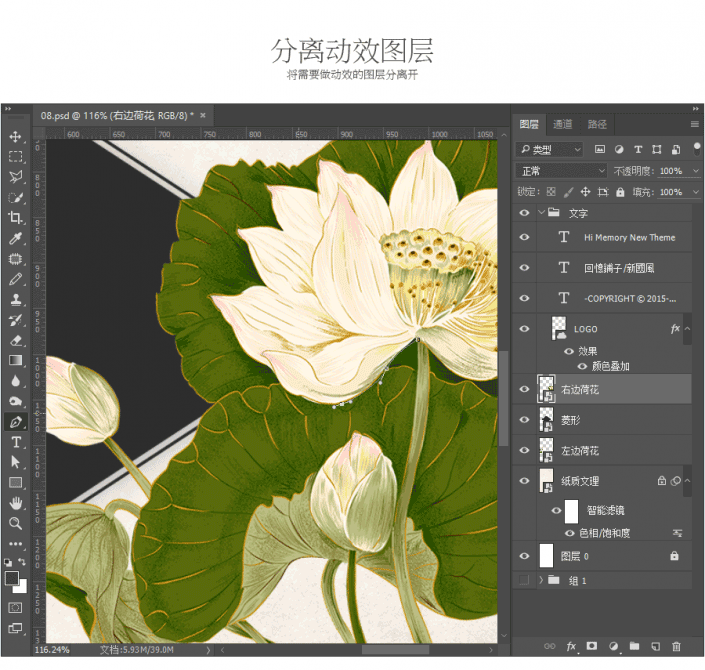Filter layers by type layers
This screenshot has width=705, height=670.
(x=638, y=149)
